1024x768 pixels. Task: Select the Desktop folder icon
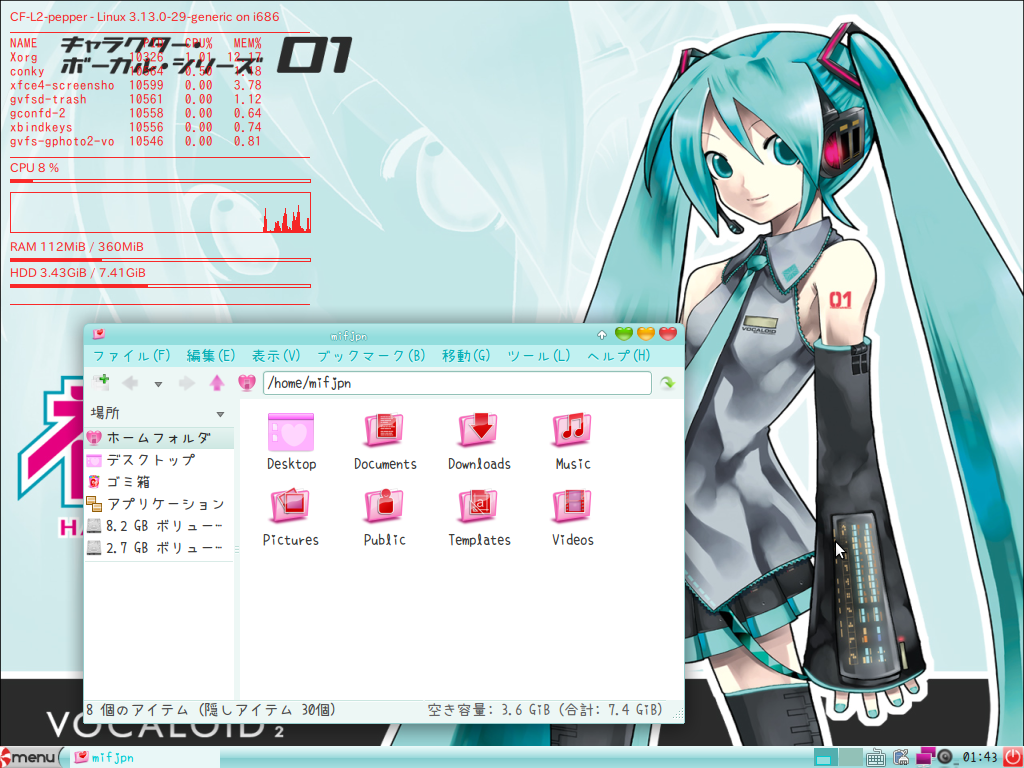tap(291, 432)
